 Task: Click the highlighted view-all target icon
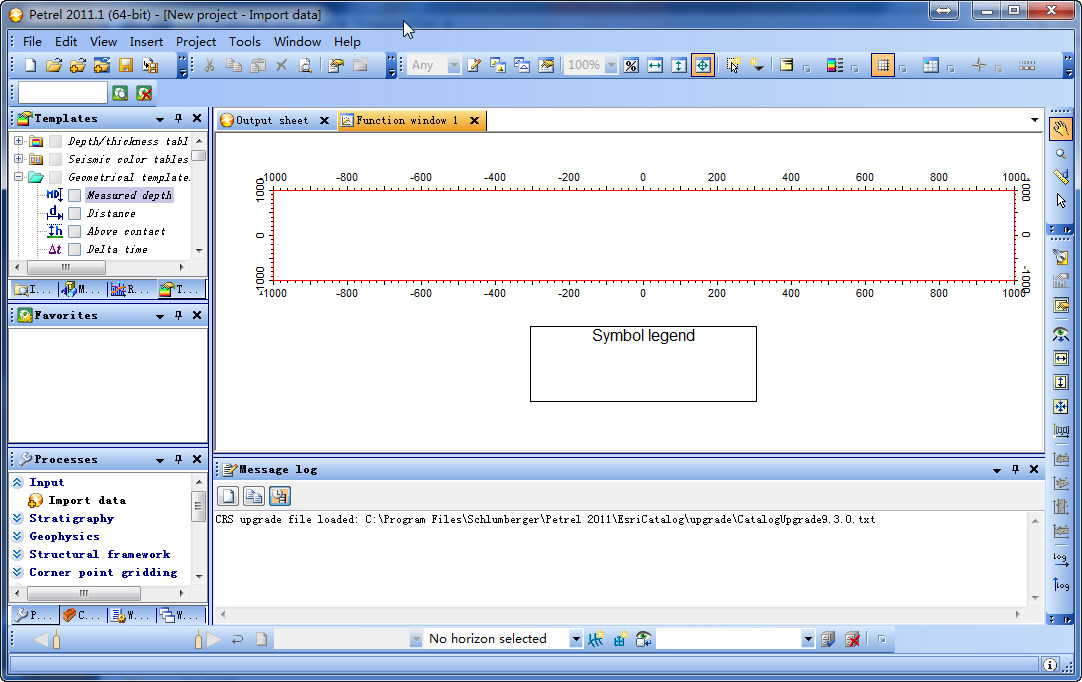tap(702, 66)
